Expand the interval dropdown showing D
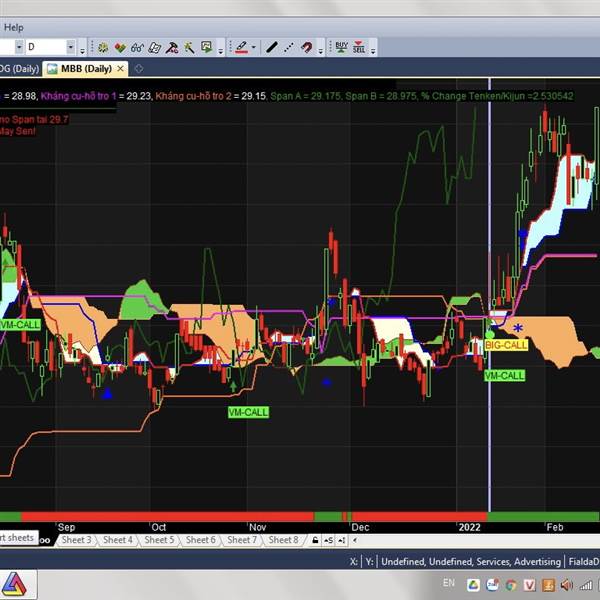This screenshot has width=600, height=600. 70,47
